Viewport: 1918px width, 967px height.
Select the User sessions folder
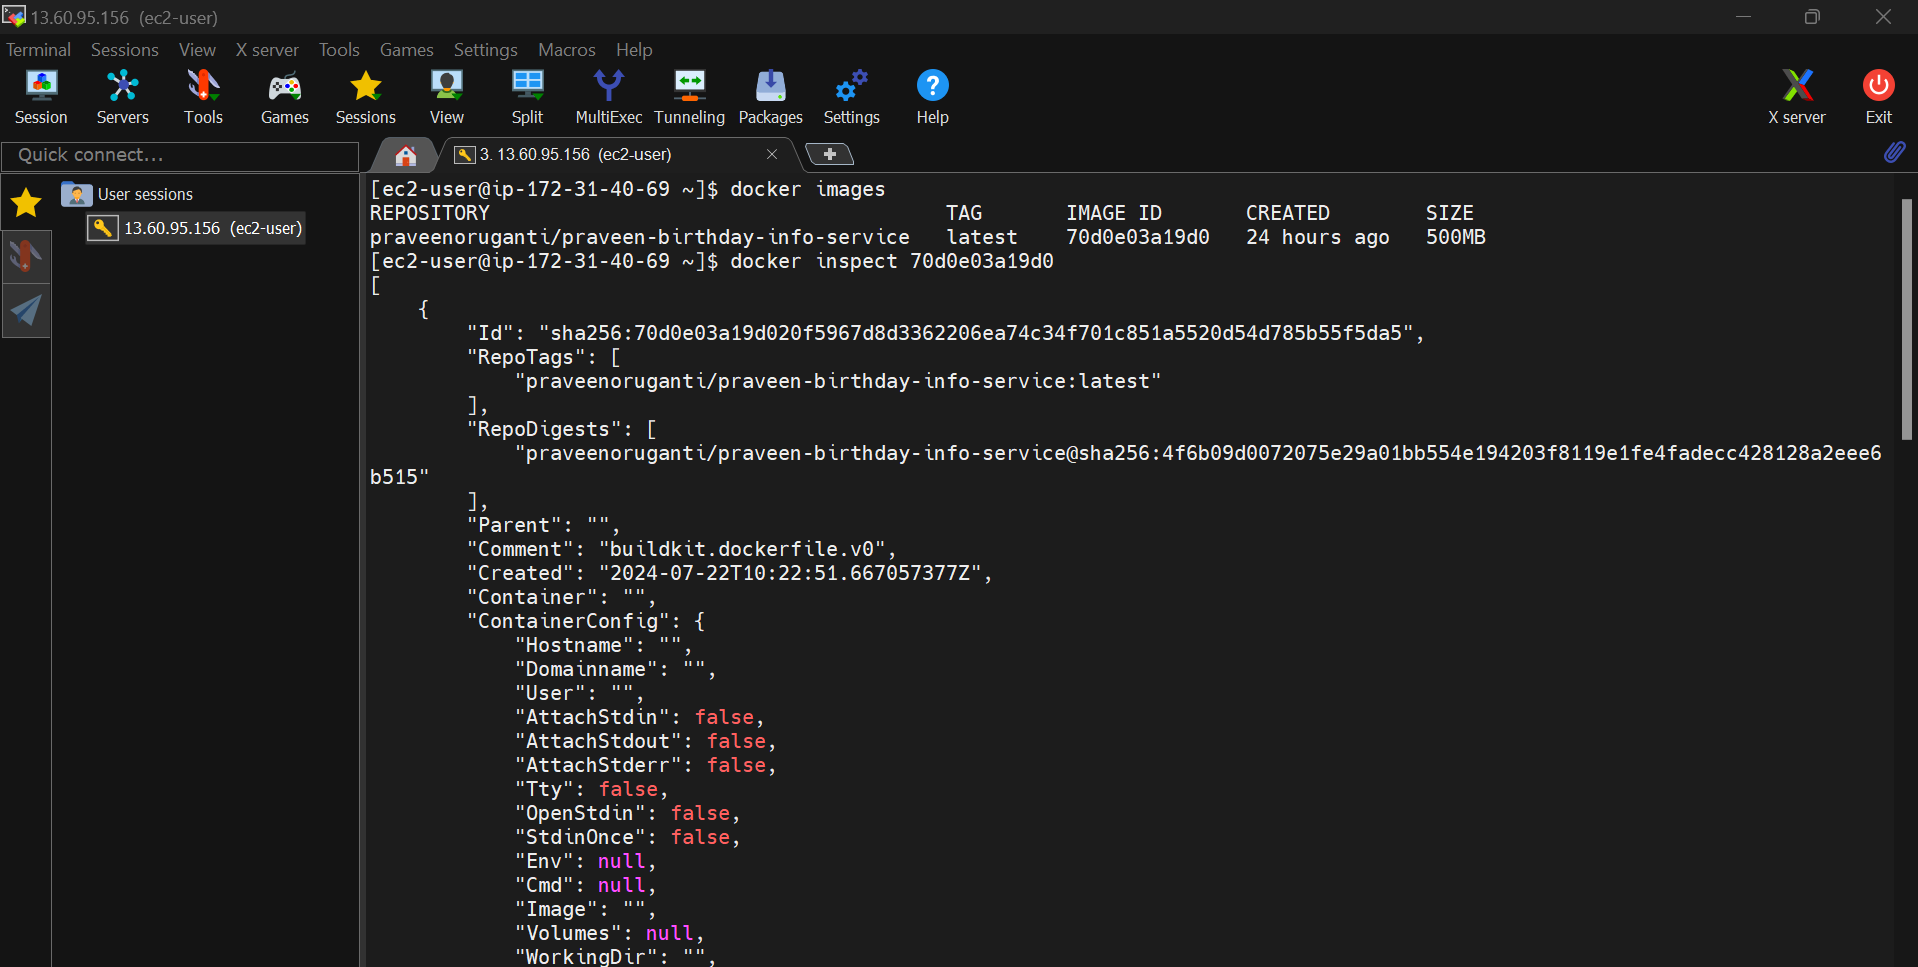coord(127,194)
